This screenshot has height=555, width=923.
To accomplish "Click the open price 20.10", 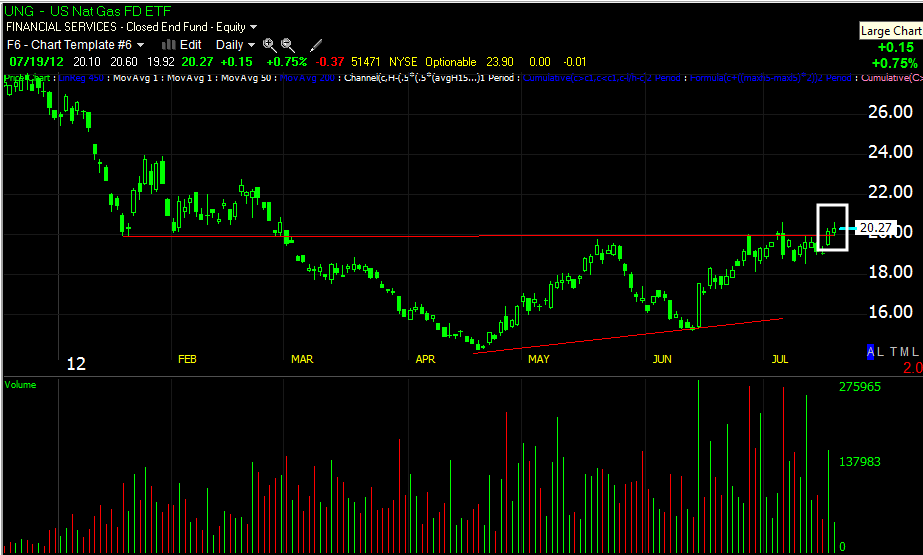I will (x=87, y=62).
